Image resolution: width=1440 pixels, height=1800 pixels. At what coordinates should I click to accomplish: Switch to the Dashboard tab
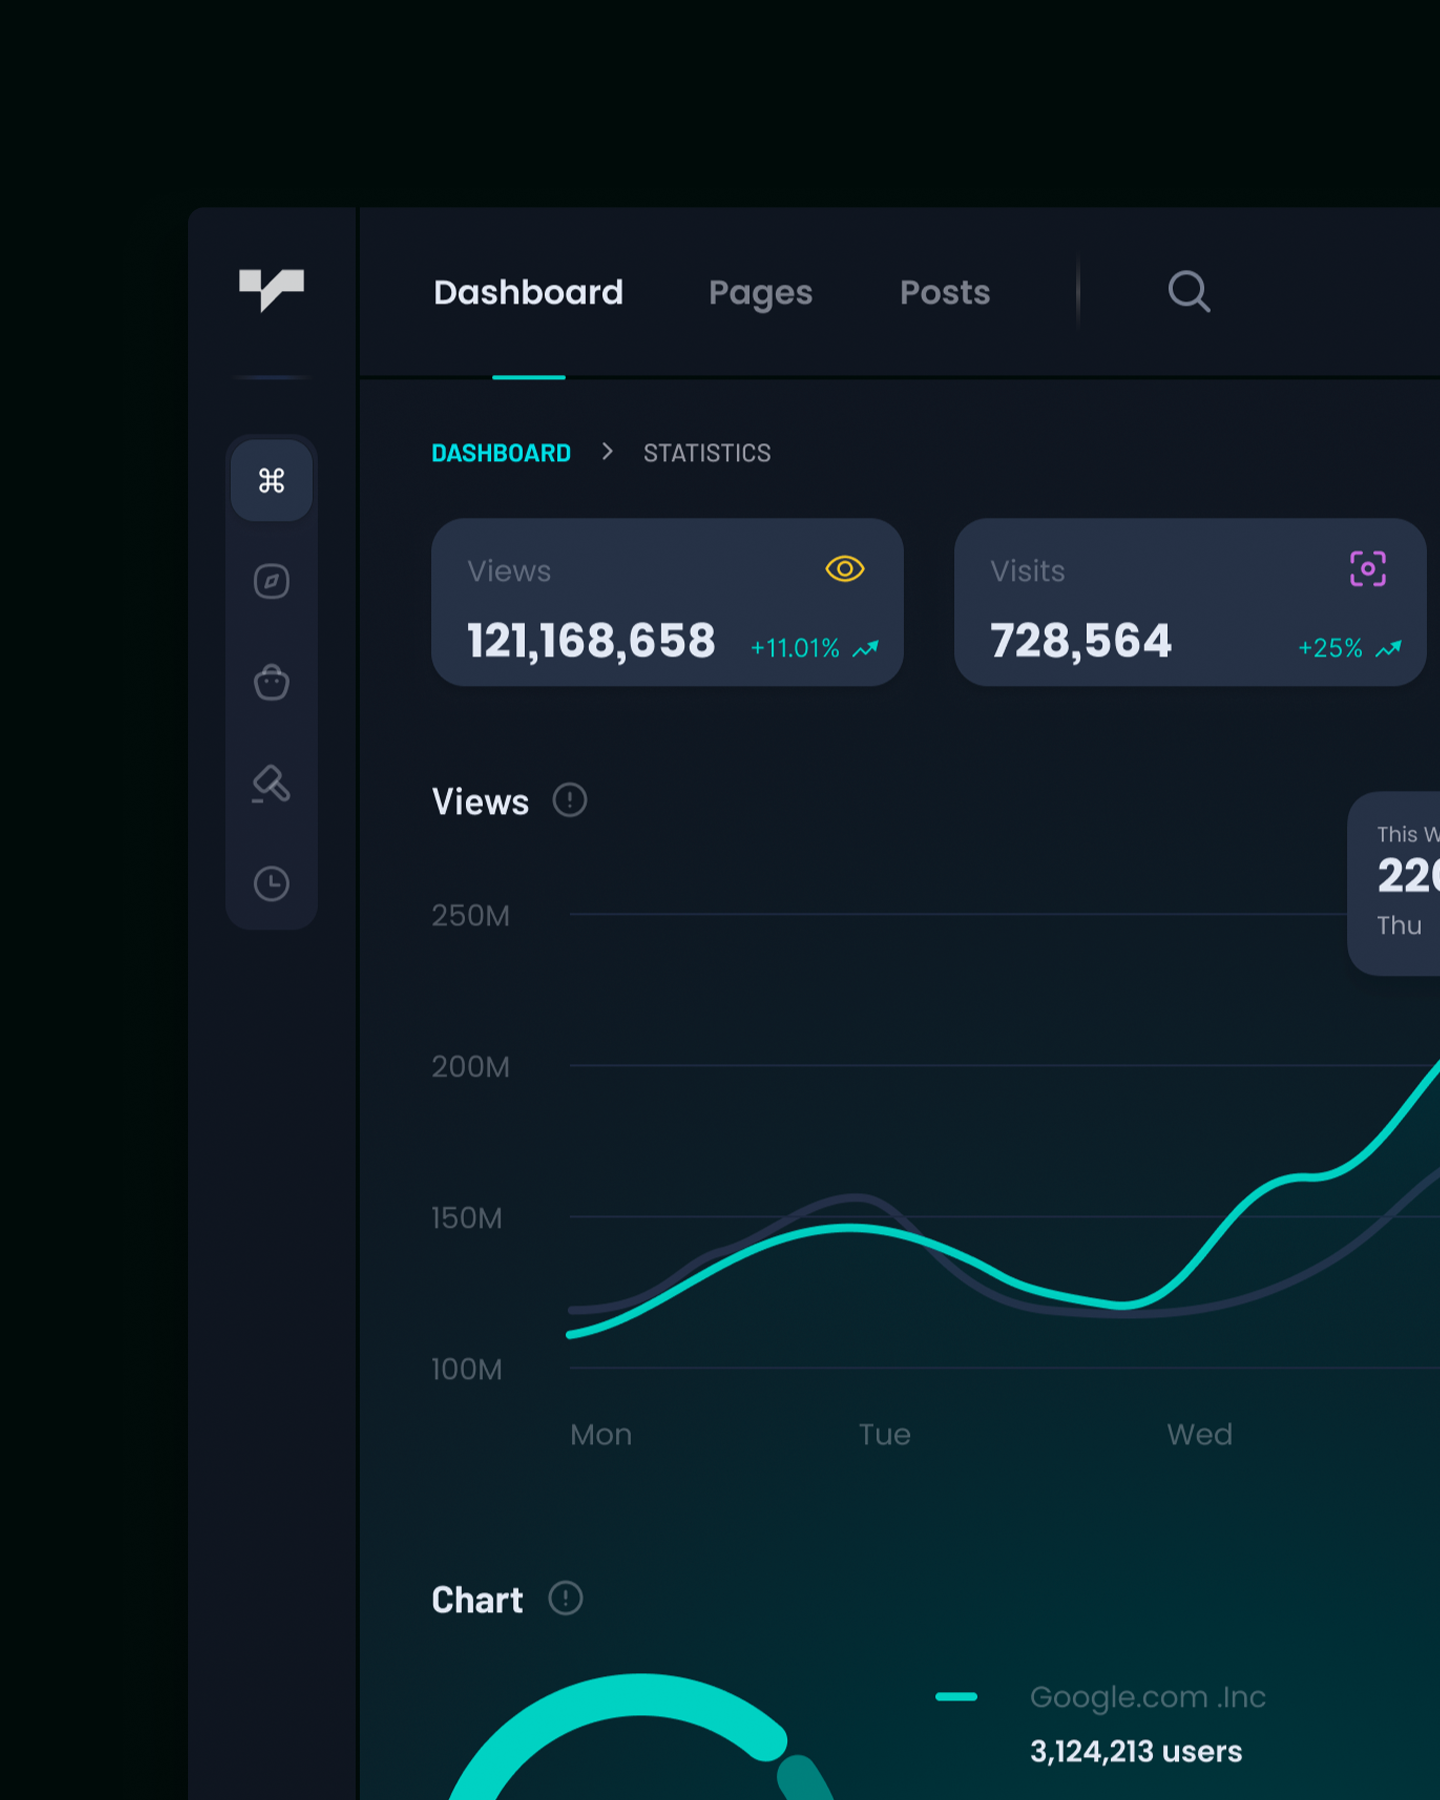pyautogui.click(x=528, y=292)
